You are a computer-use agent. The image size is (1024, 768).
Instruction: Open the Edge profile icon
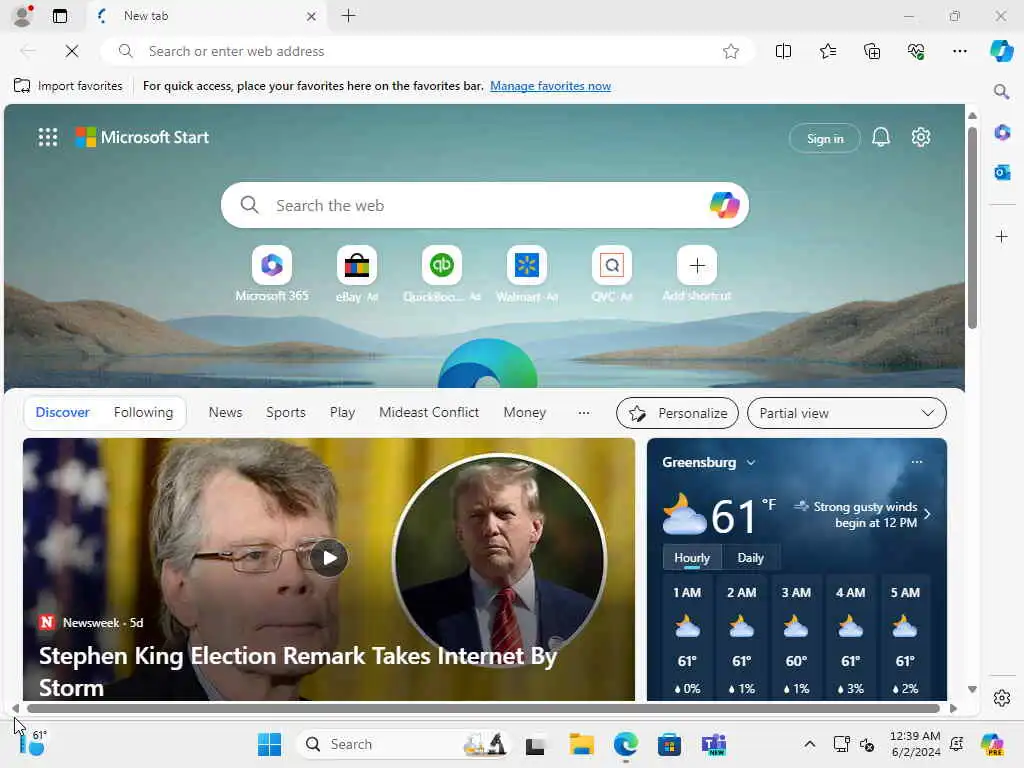tap(23, 16)
